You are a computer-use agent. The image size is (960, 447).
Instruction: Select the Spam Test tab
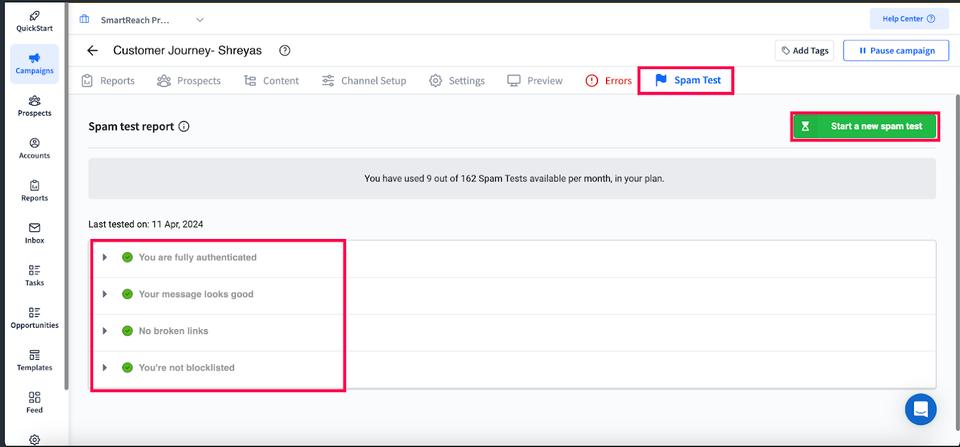[688, 80]
